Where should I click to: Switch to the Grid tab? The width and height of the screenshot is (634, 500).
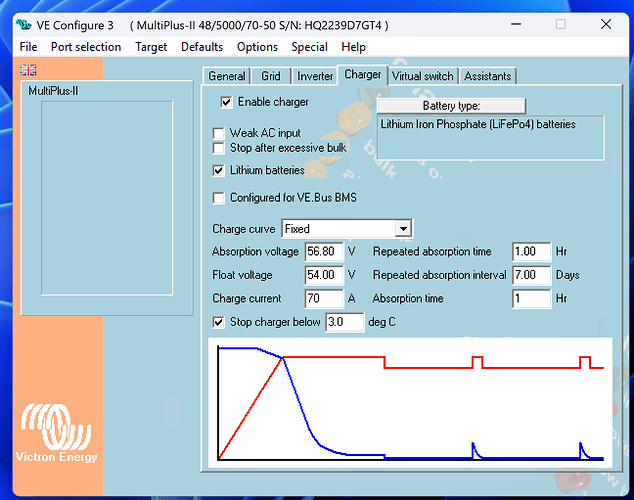[x=271, y=76]
